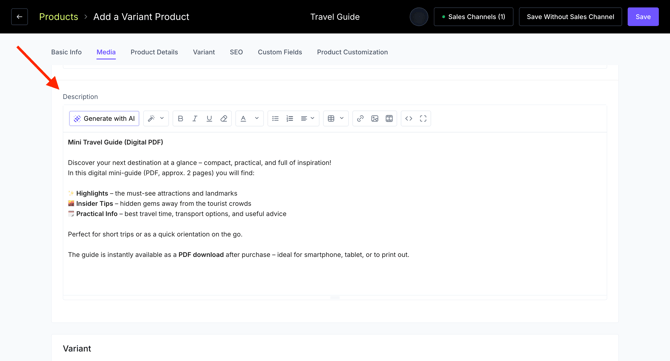Click the 'Practical Info' line

(x=177, y=214)
